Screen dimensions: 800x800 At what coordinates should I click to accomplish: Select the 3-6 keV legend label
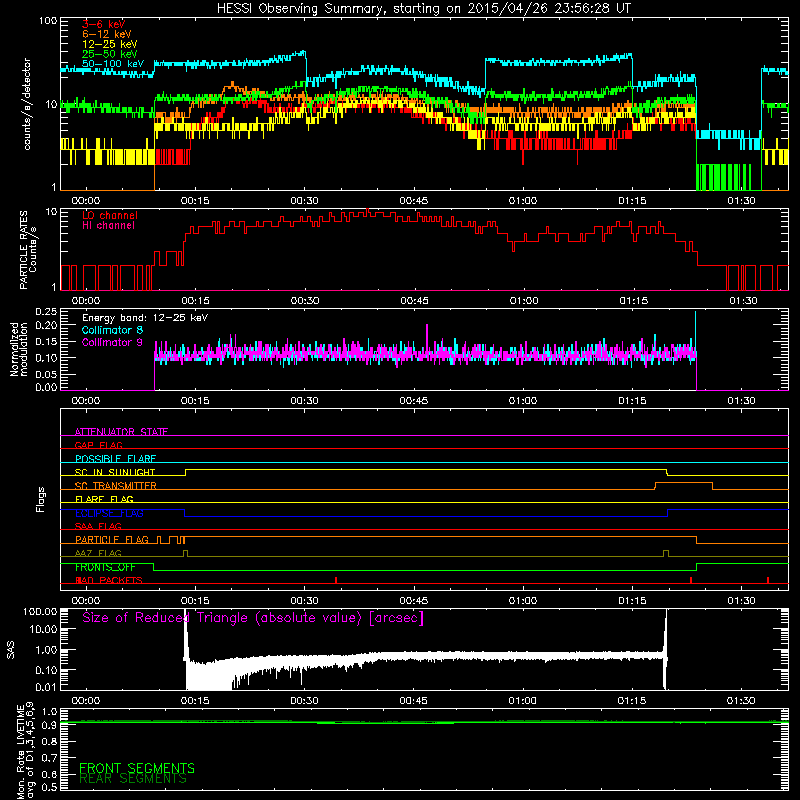(103, 24)
